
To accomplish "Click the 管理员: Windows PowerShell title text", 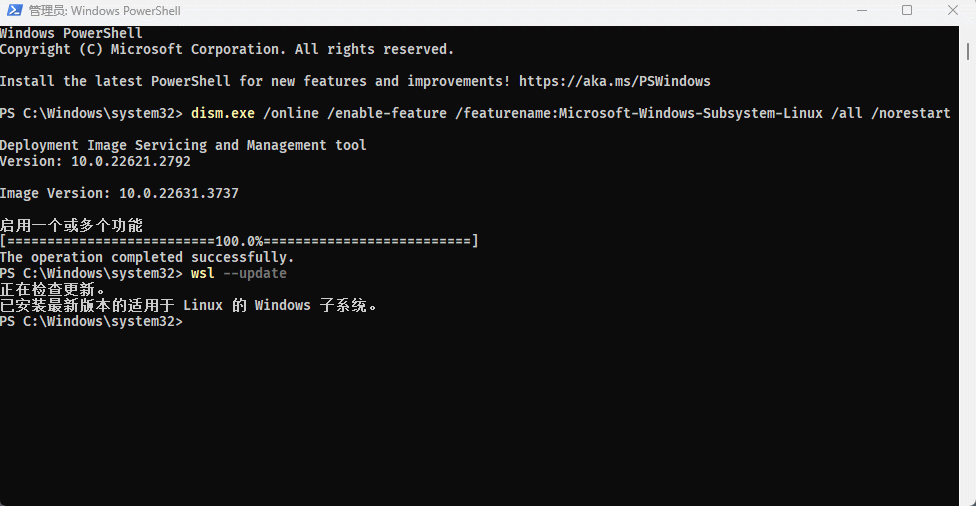I will click(105, 11).
